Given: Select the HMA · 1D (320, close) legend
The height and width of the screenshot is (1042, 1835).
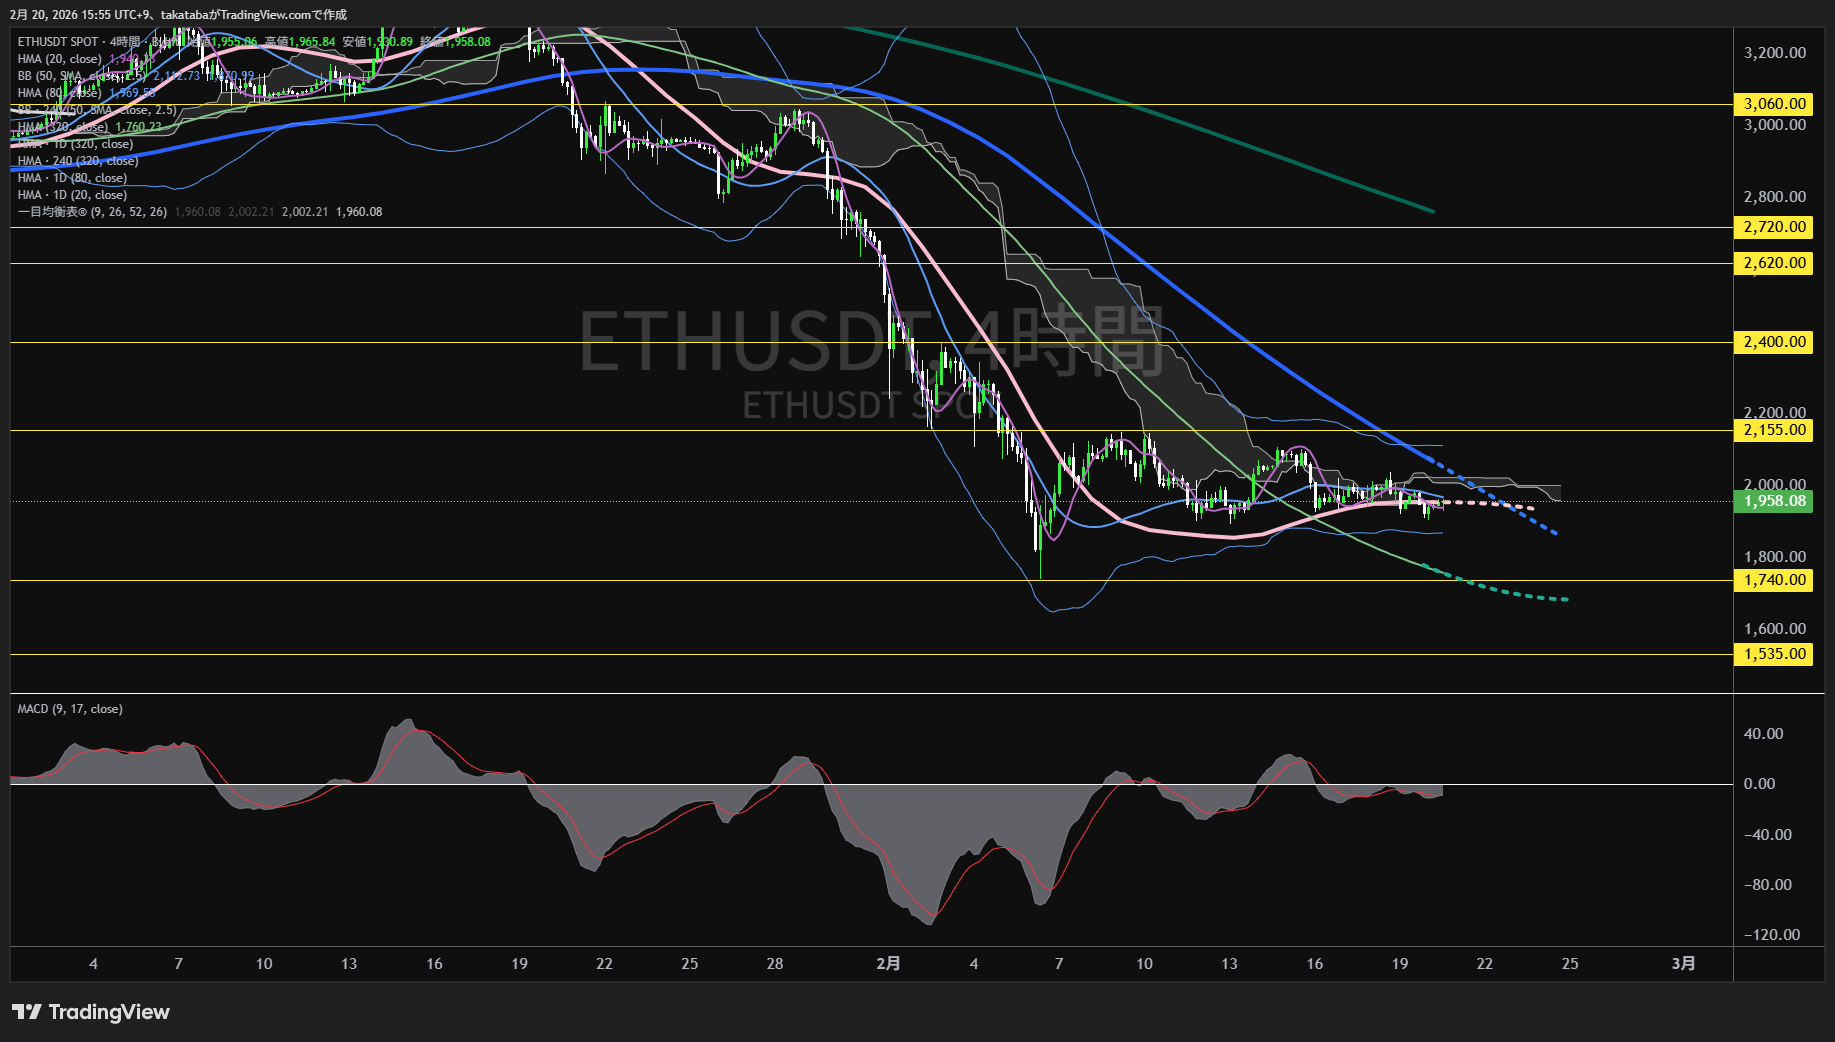Looking at the screenshot, I should pyautogui.click(x=75, y=144).
